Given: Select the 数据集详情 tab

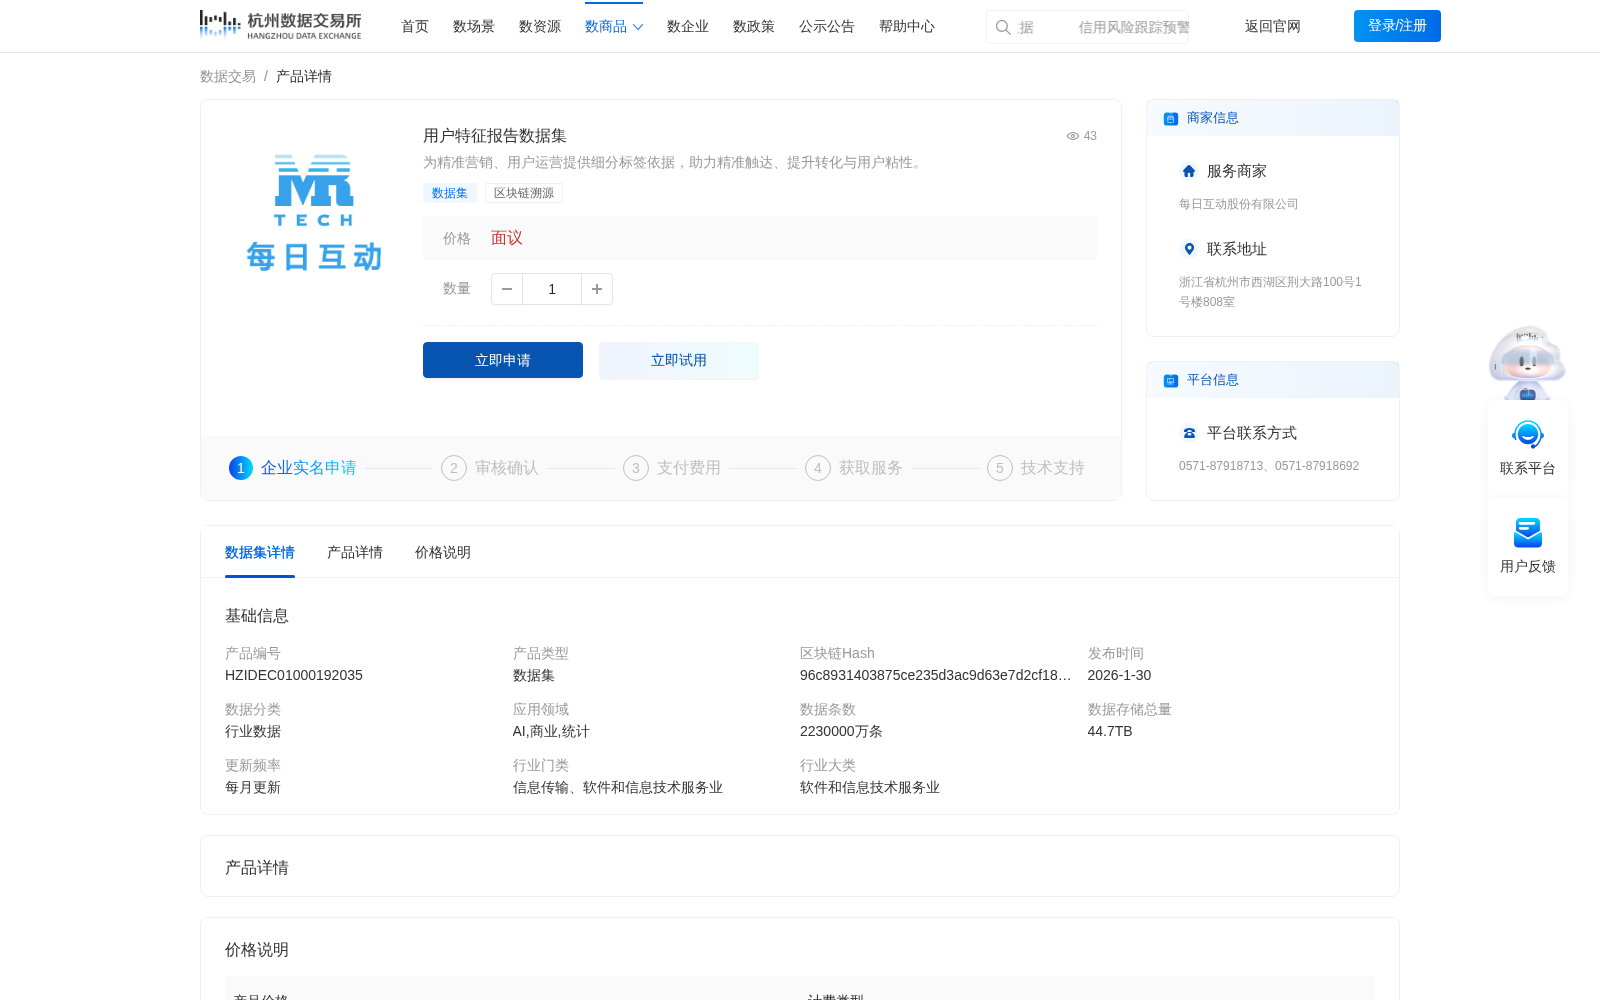Looking at the screenshot, I should 260,552.
